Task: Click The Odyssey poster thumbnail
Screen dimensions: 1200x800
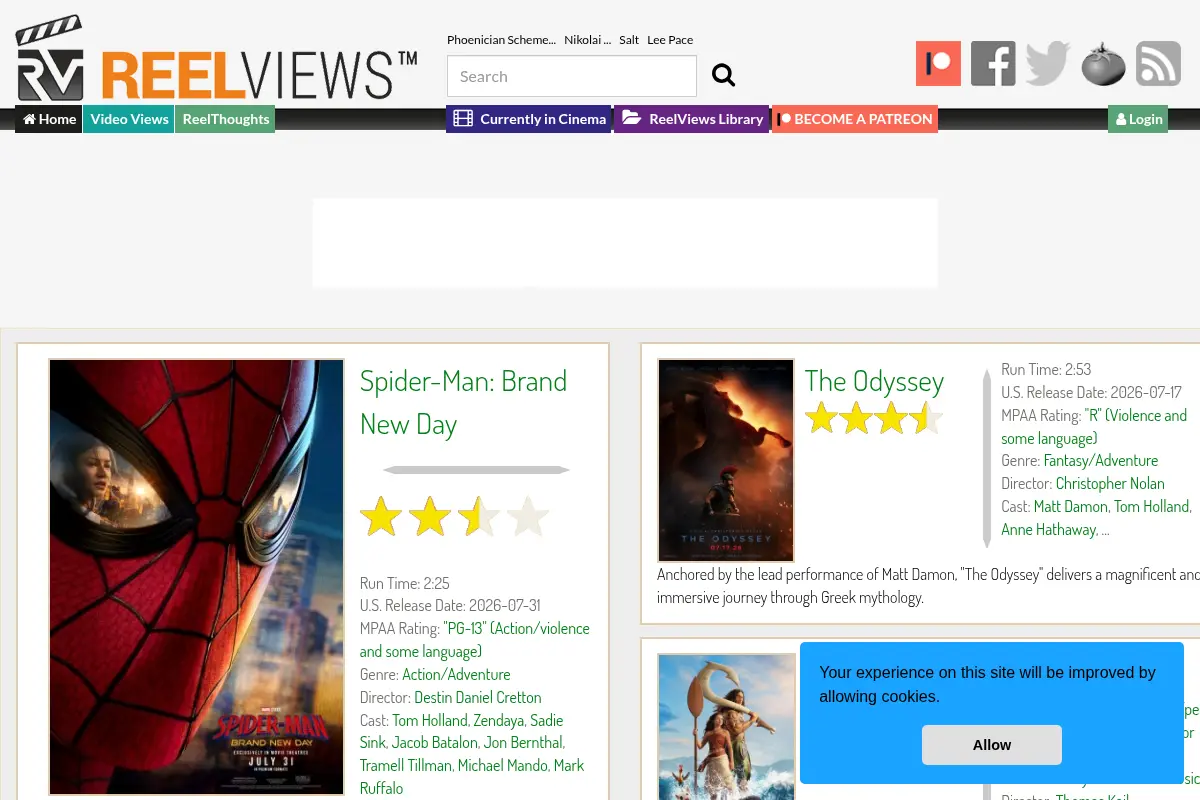Action: 726,460
